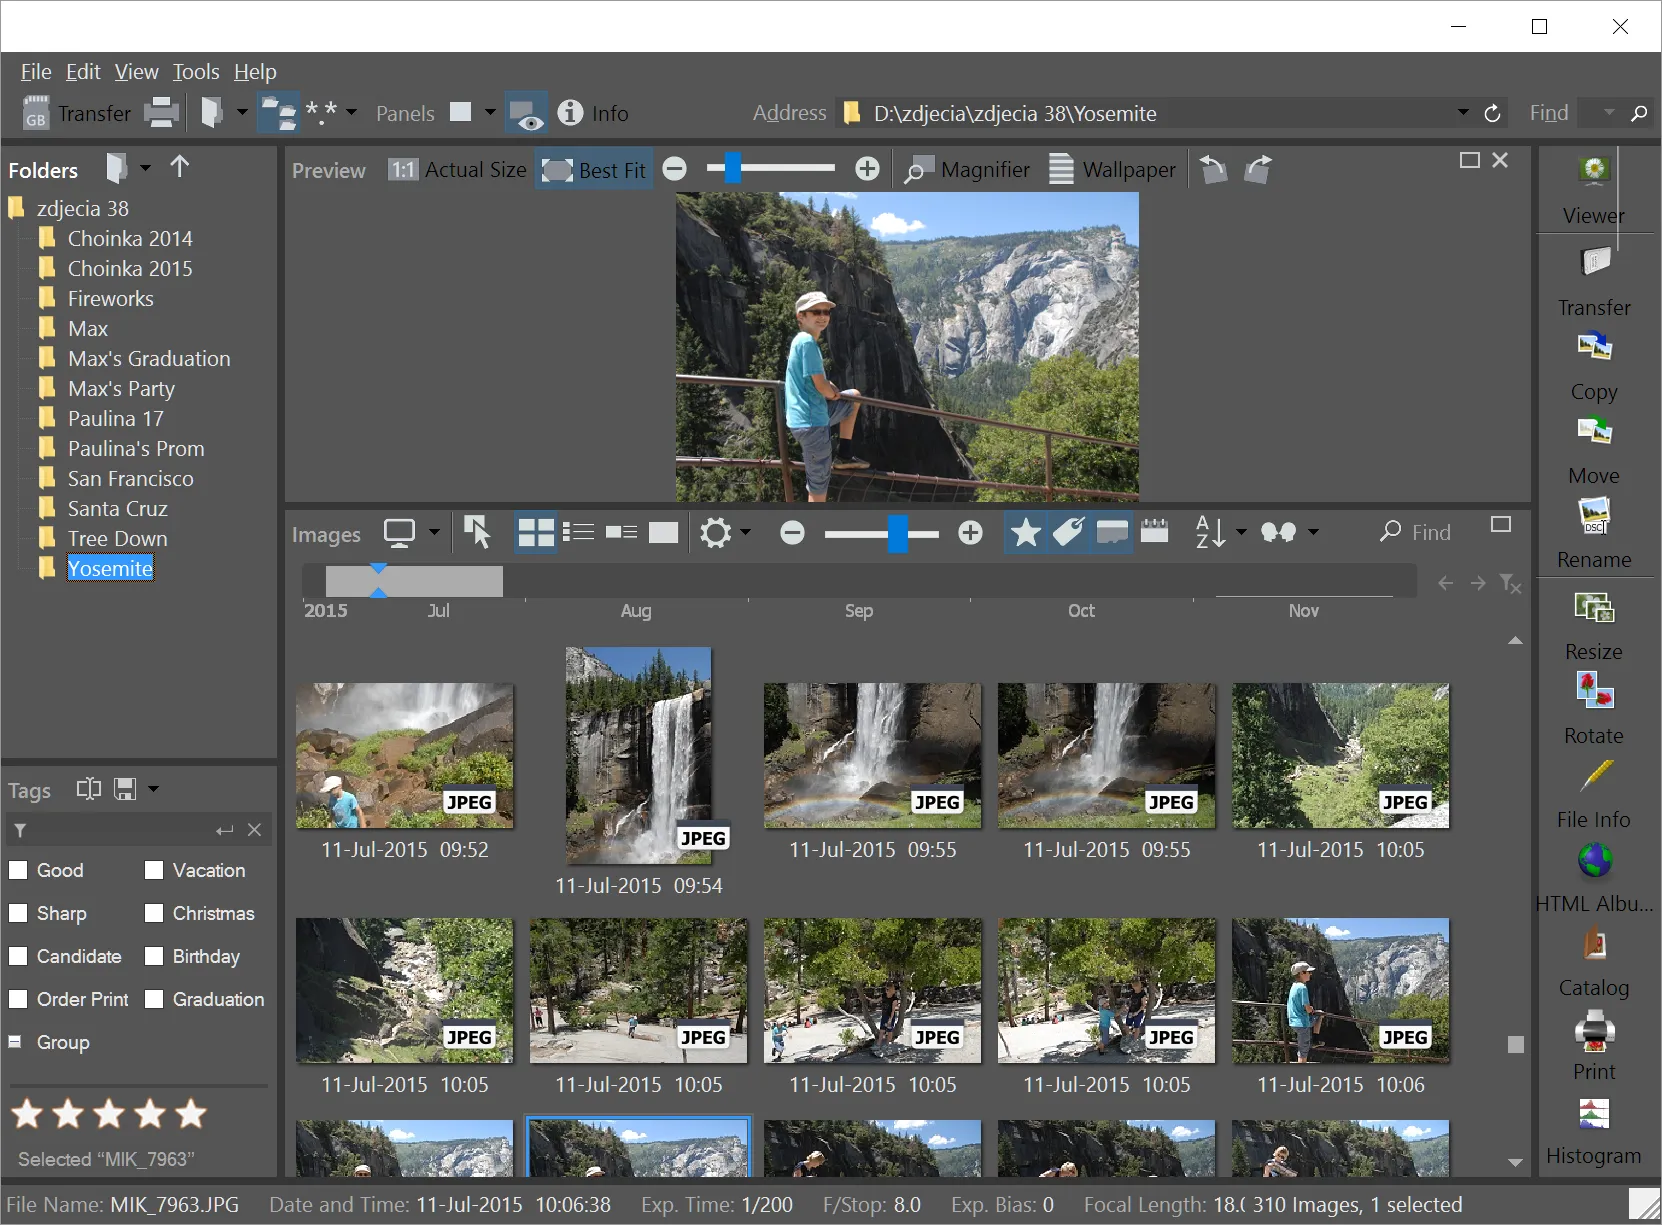Viewport: 1662px width, 1225px height.
Task: Open the Edit menu
Action: 83,71
